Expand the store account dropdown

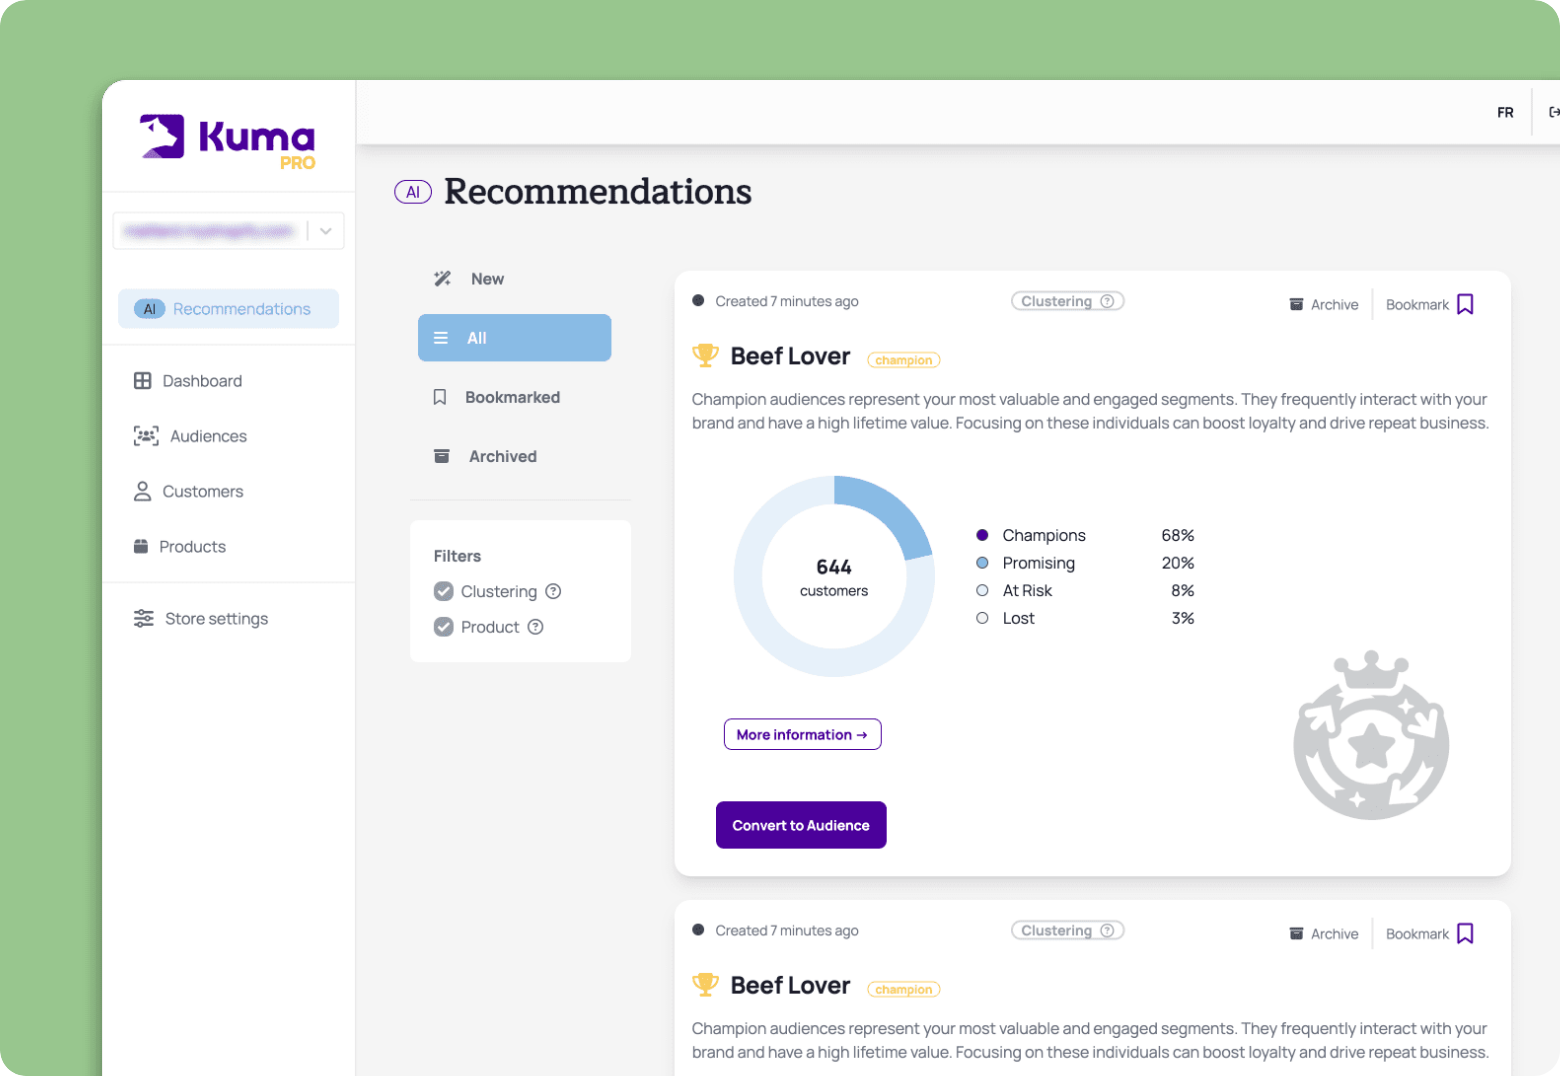tap(324, 230)
